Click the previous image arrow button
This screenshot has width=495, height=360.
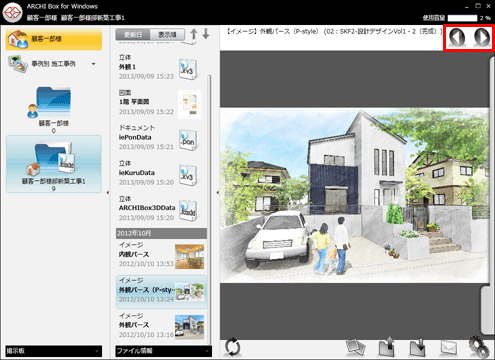coord(457,37)
